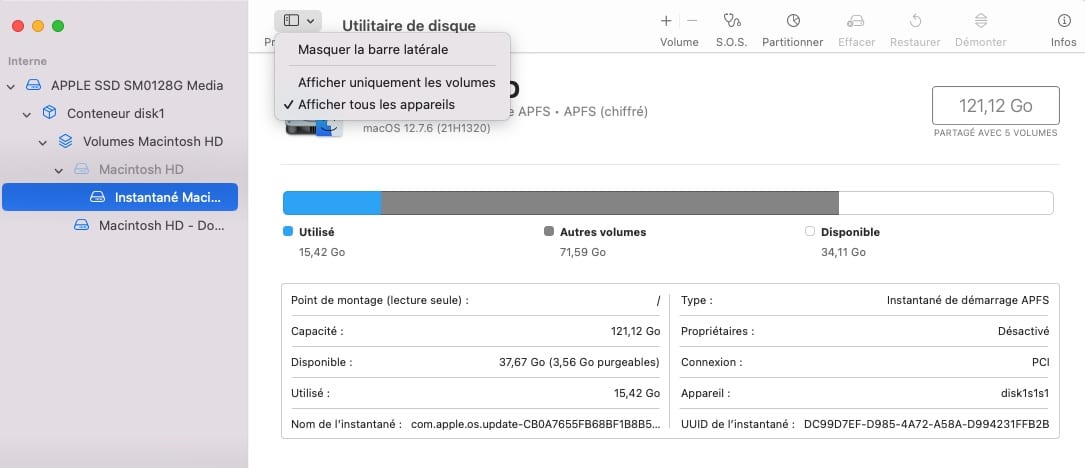Click the 121,12 Go capacity box
The width and height of the screenshot is (1085, 468).
[994, 105]
